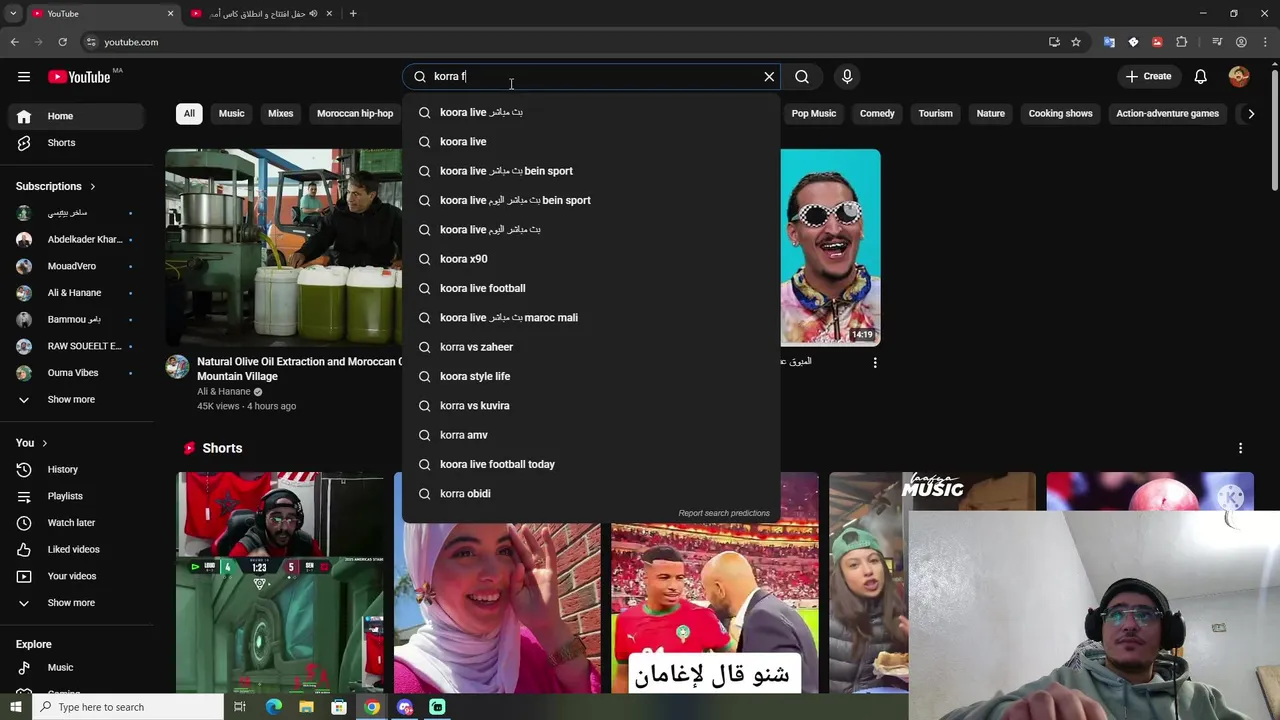The width and height of the screenshot is (1280, 720).
Task: Choose the 'koora live' suggestion
Action: (591, 141)
